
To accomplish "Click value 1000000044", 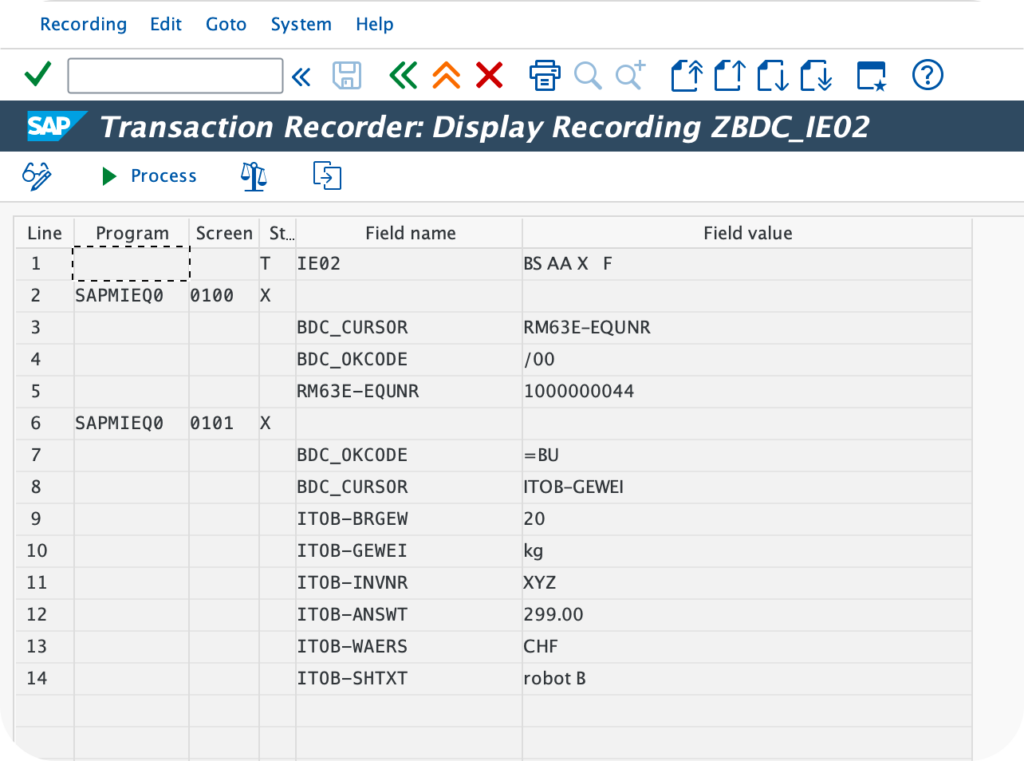I will [x=747, y=391].
